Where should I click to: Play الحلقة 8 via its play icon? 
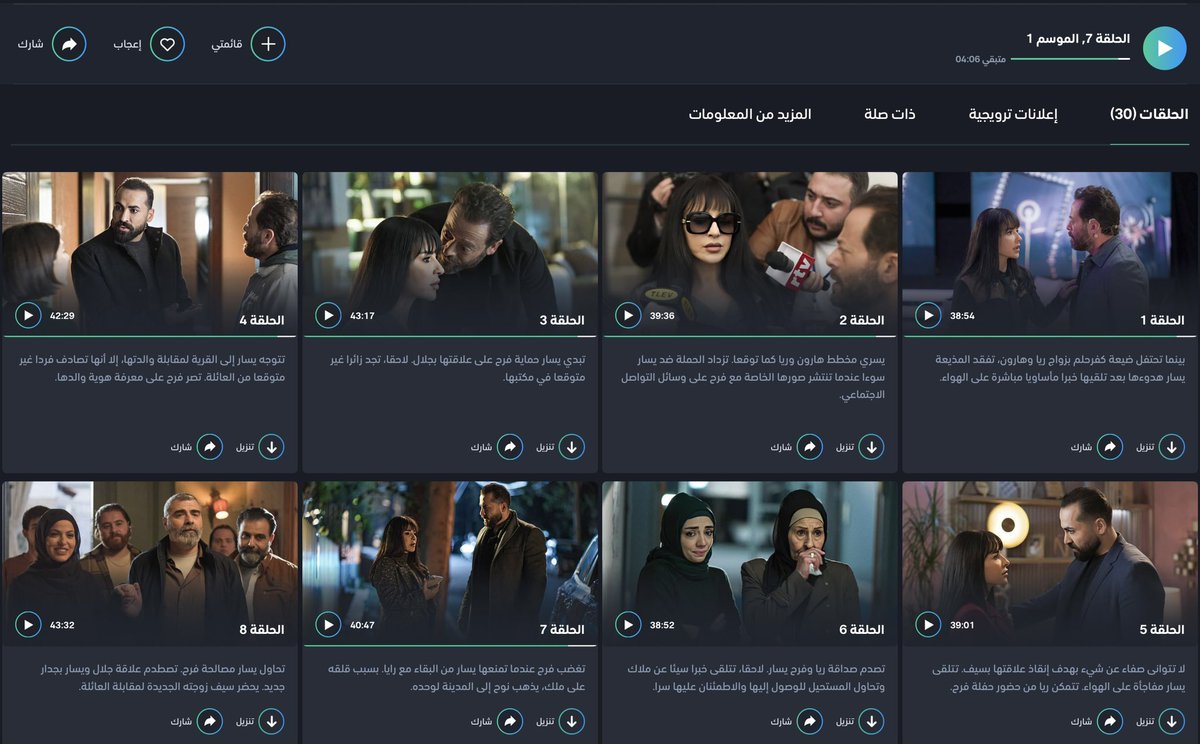(28, 625)
